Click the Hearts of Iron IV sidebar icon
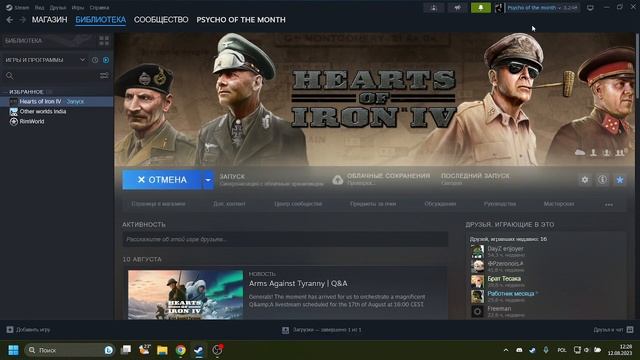The height and width of the screenshot is (360, 640). pos(13,101)
